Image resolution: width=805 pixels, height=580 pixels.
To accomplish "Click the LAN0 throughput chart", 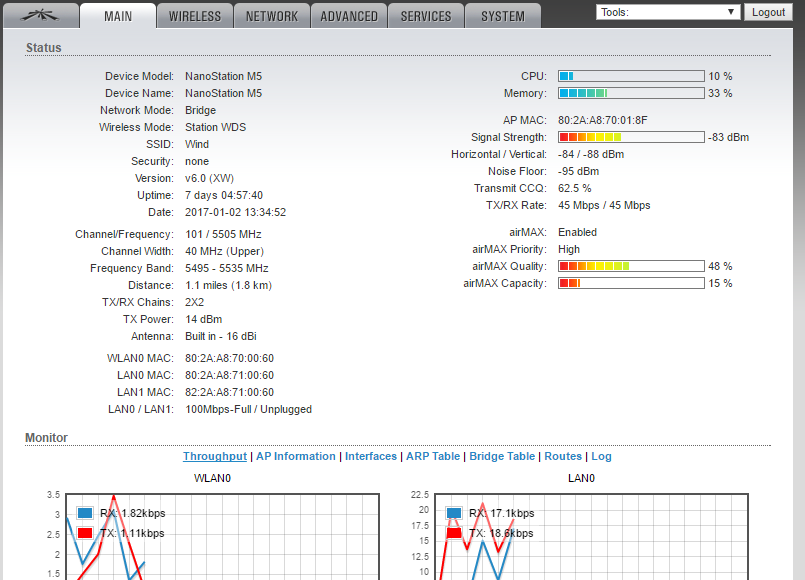I will (591, 537).
